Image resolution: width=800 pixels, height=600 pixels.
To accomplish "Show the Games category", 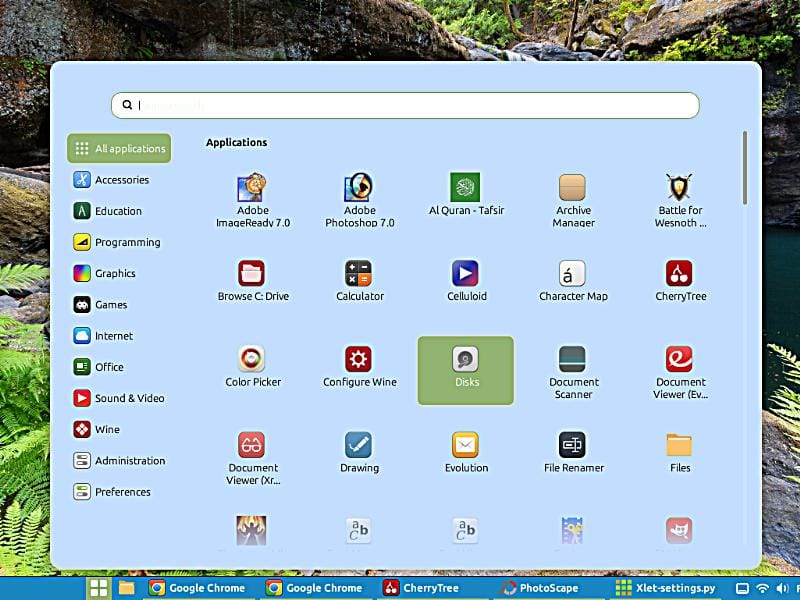I will [x=100, y=305].
